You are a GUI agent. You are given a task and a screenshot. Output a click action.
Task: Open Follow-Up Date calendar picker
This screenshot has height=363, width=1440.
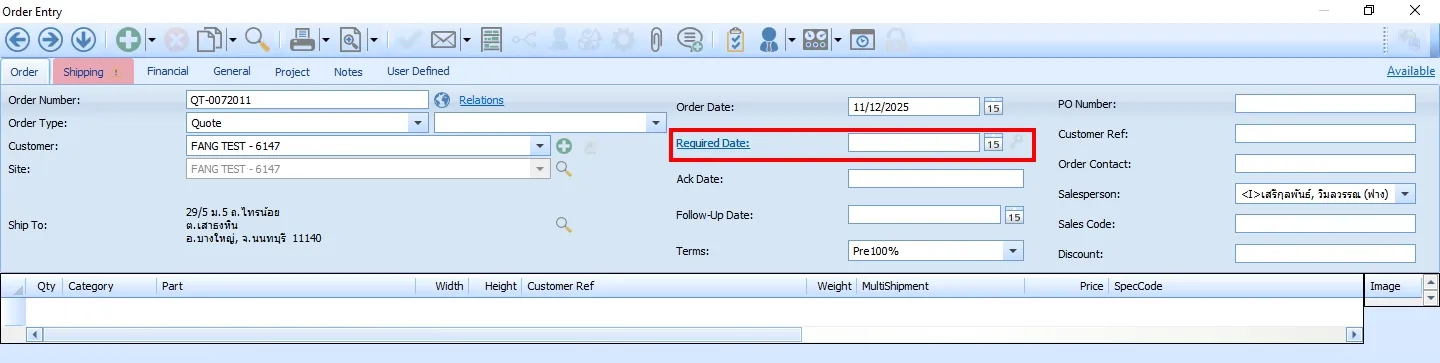[x=1014, y=215]
